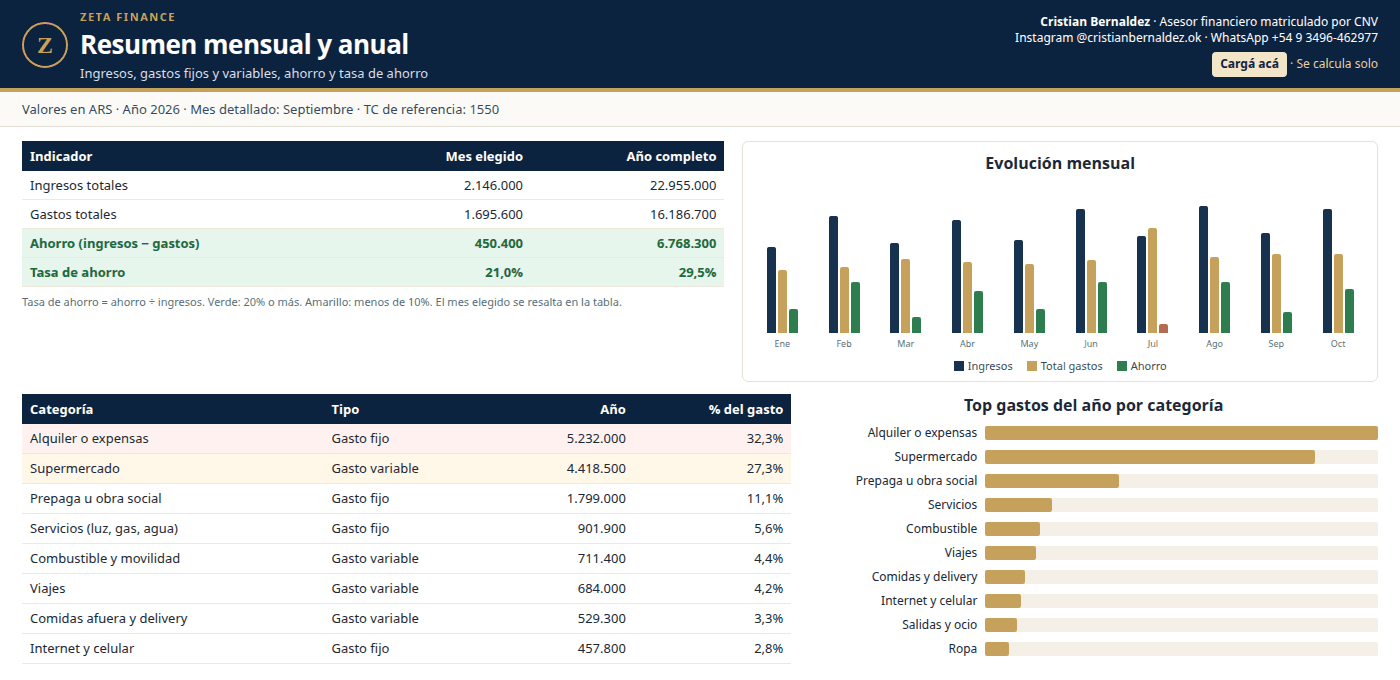Click the Alquiler o expensas progress bar
Image resolution: width=1400 pixels, height=680 pixels.
pyautogui.click(x=1181, y=433)
